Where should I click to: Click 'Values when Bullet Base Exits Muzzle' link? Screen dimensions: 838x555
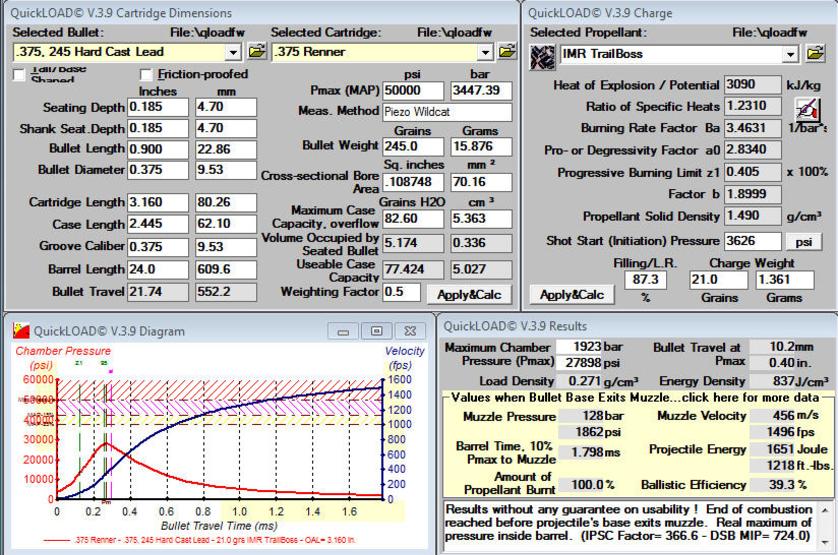coord(636,398)
